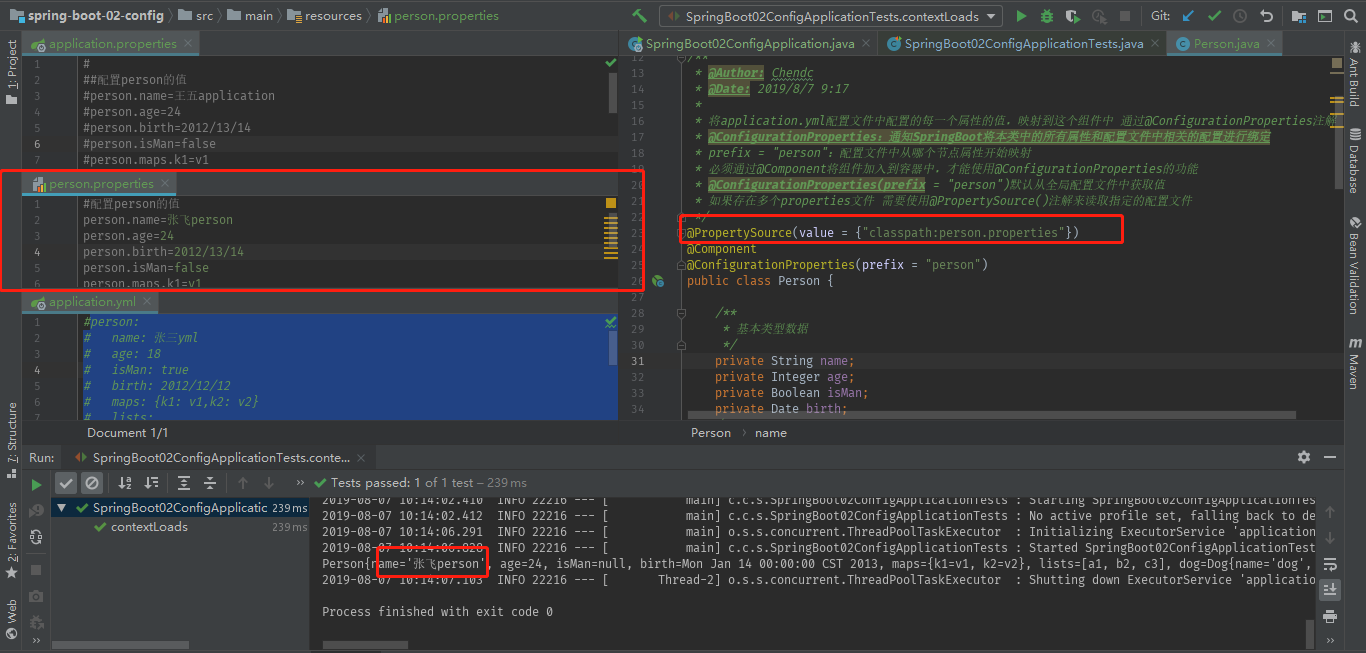Print console output icon
The height and width of the screenshot is (653, 1366).
coord(1329,617)
